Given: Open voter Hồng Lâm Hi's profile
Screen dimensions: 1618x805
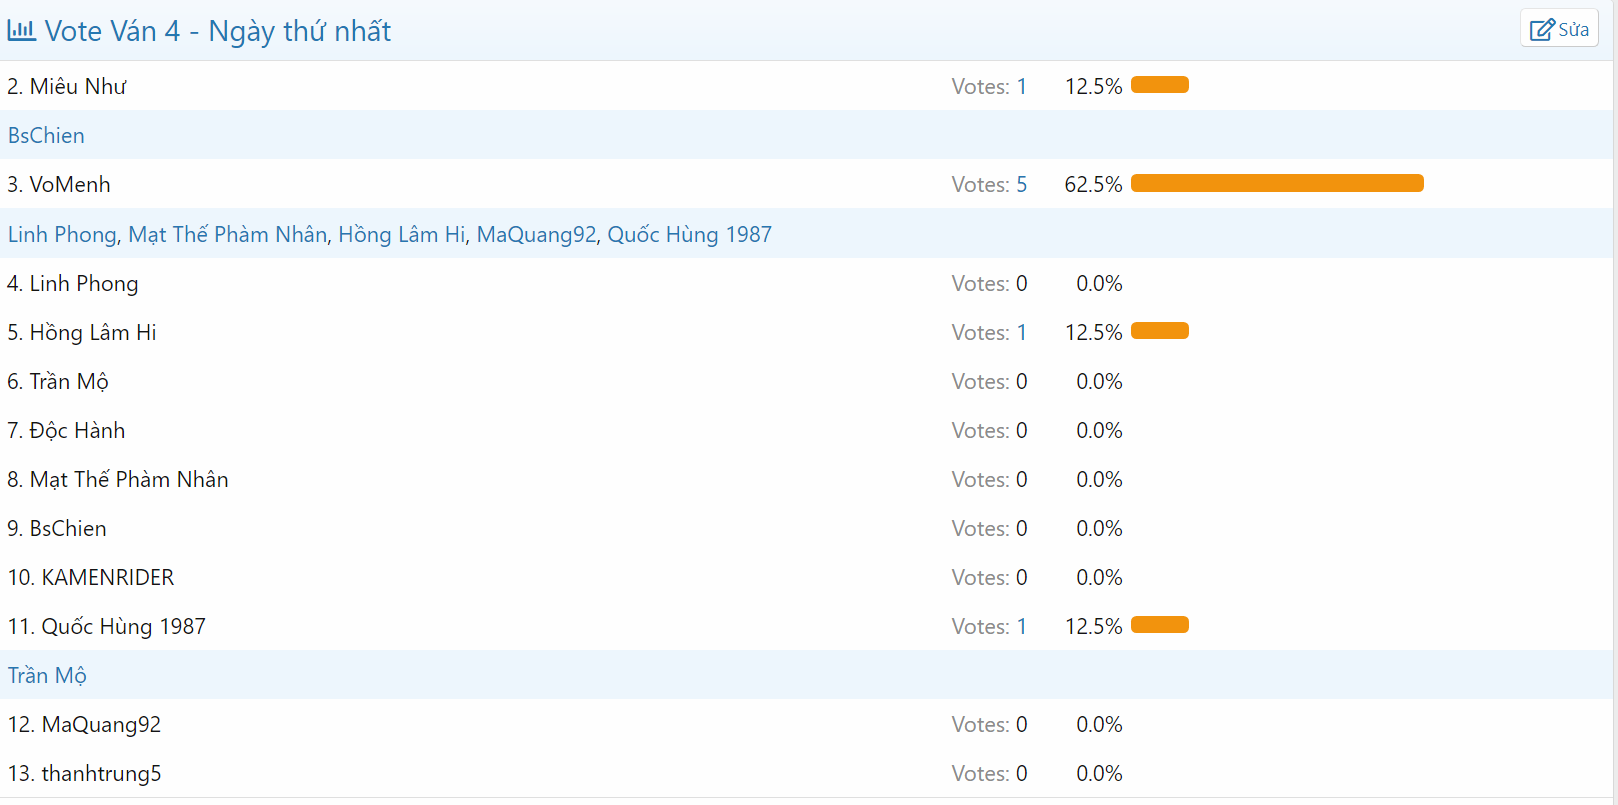Looking at the screenshot, I should pos(401,235).
